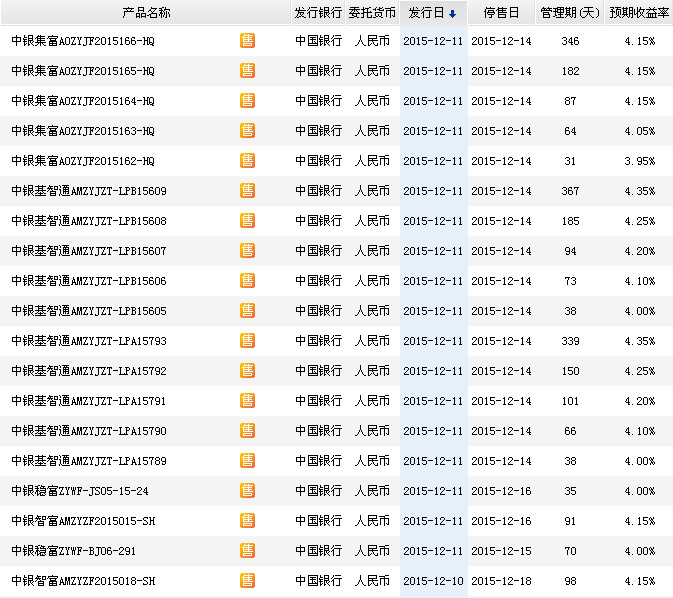Click the 3.95% expected yield cell

point(640,161)
